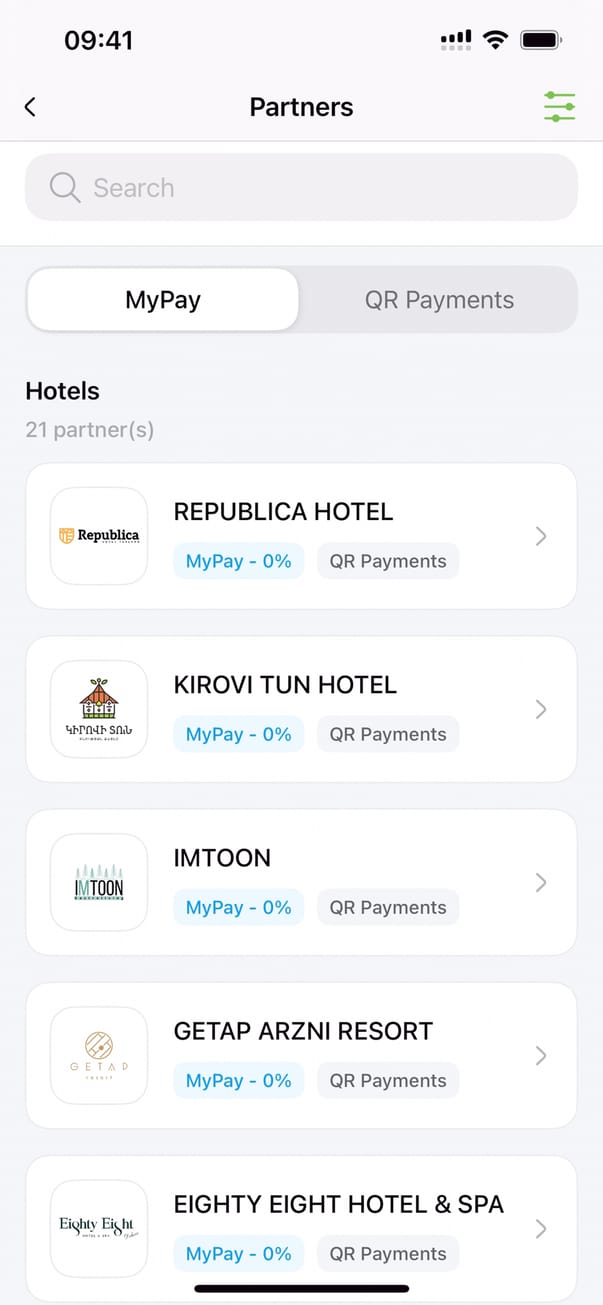The height and width of the screenshot is (1305, 603).
Task: Tap the back arrow icon
Action: (30, 107)
